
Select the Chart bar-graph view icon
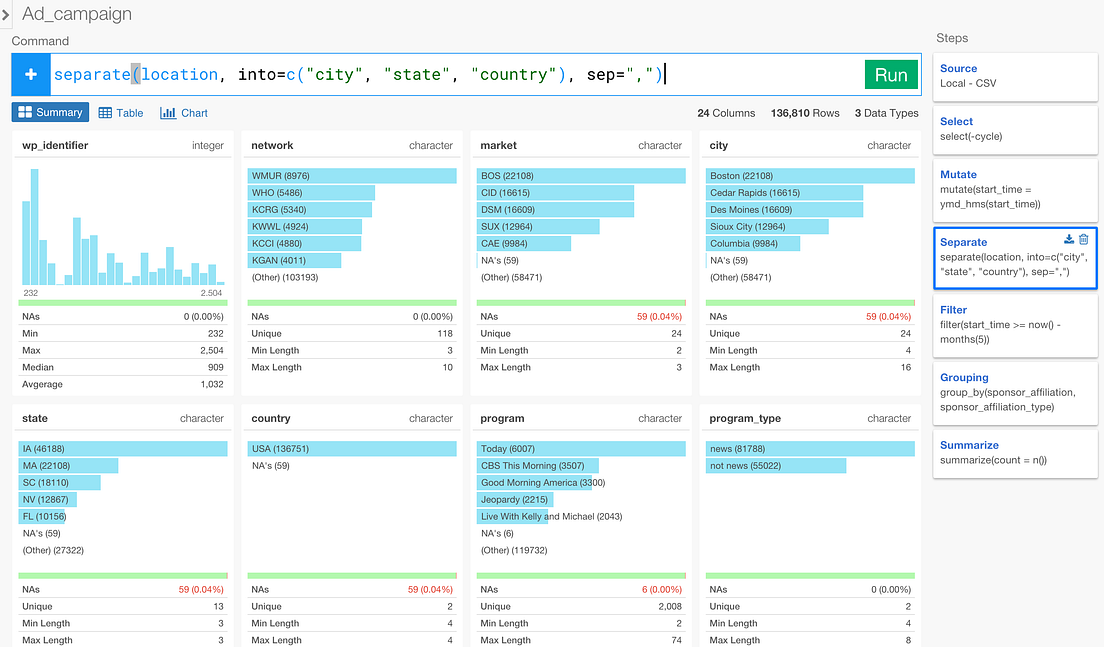click(x=168, y=112)
